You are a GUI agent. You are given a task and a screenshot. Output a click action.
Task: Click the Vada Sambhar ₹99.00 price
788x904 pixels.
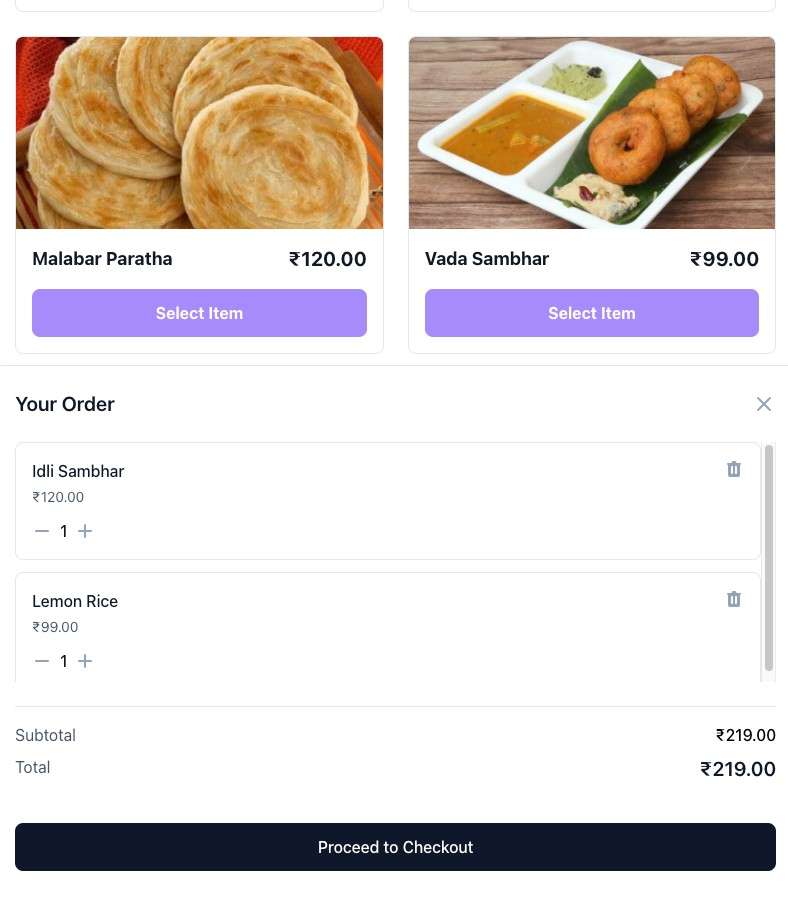point(724,259)
